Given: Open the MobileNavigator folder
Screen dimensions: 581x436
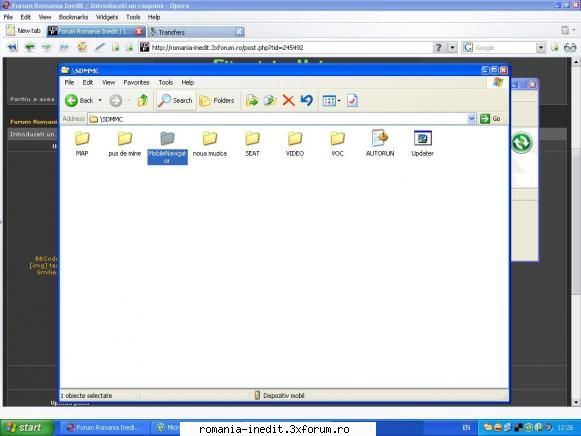Looking at the screenshot, I should pos(167,147).
